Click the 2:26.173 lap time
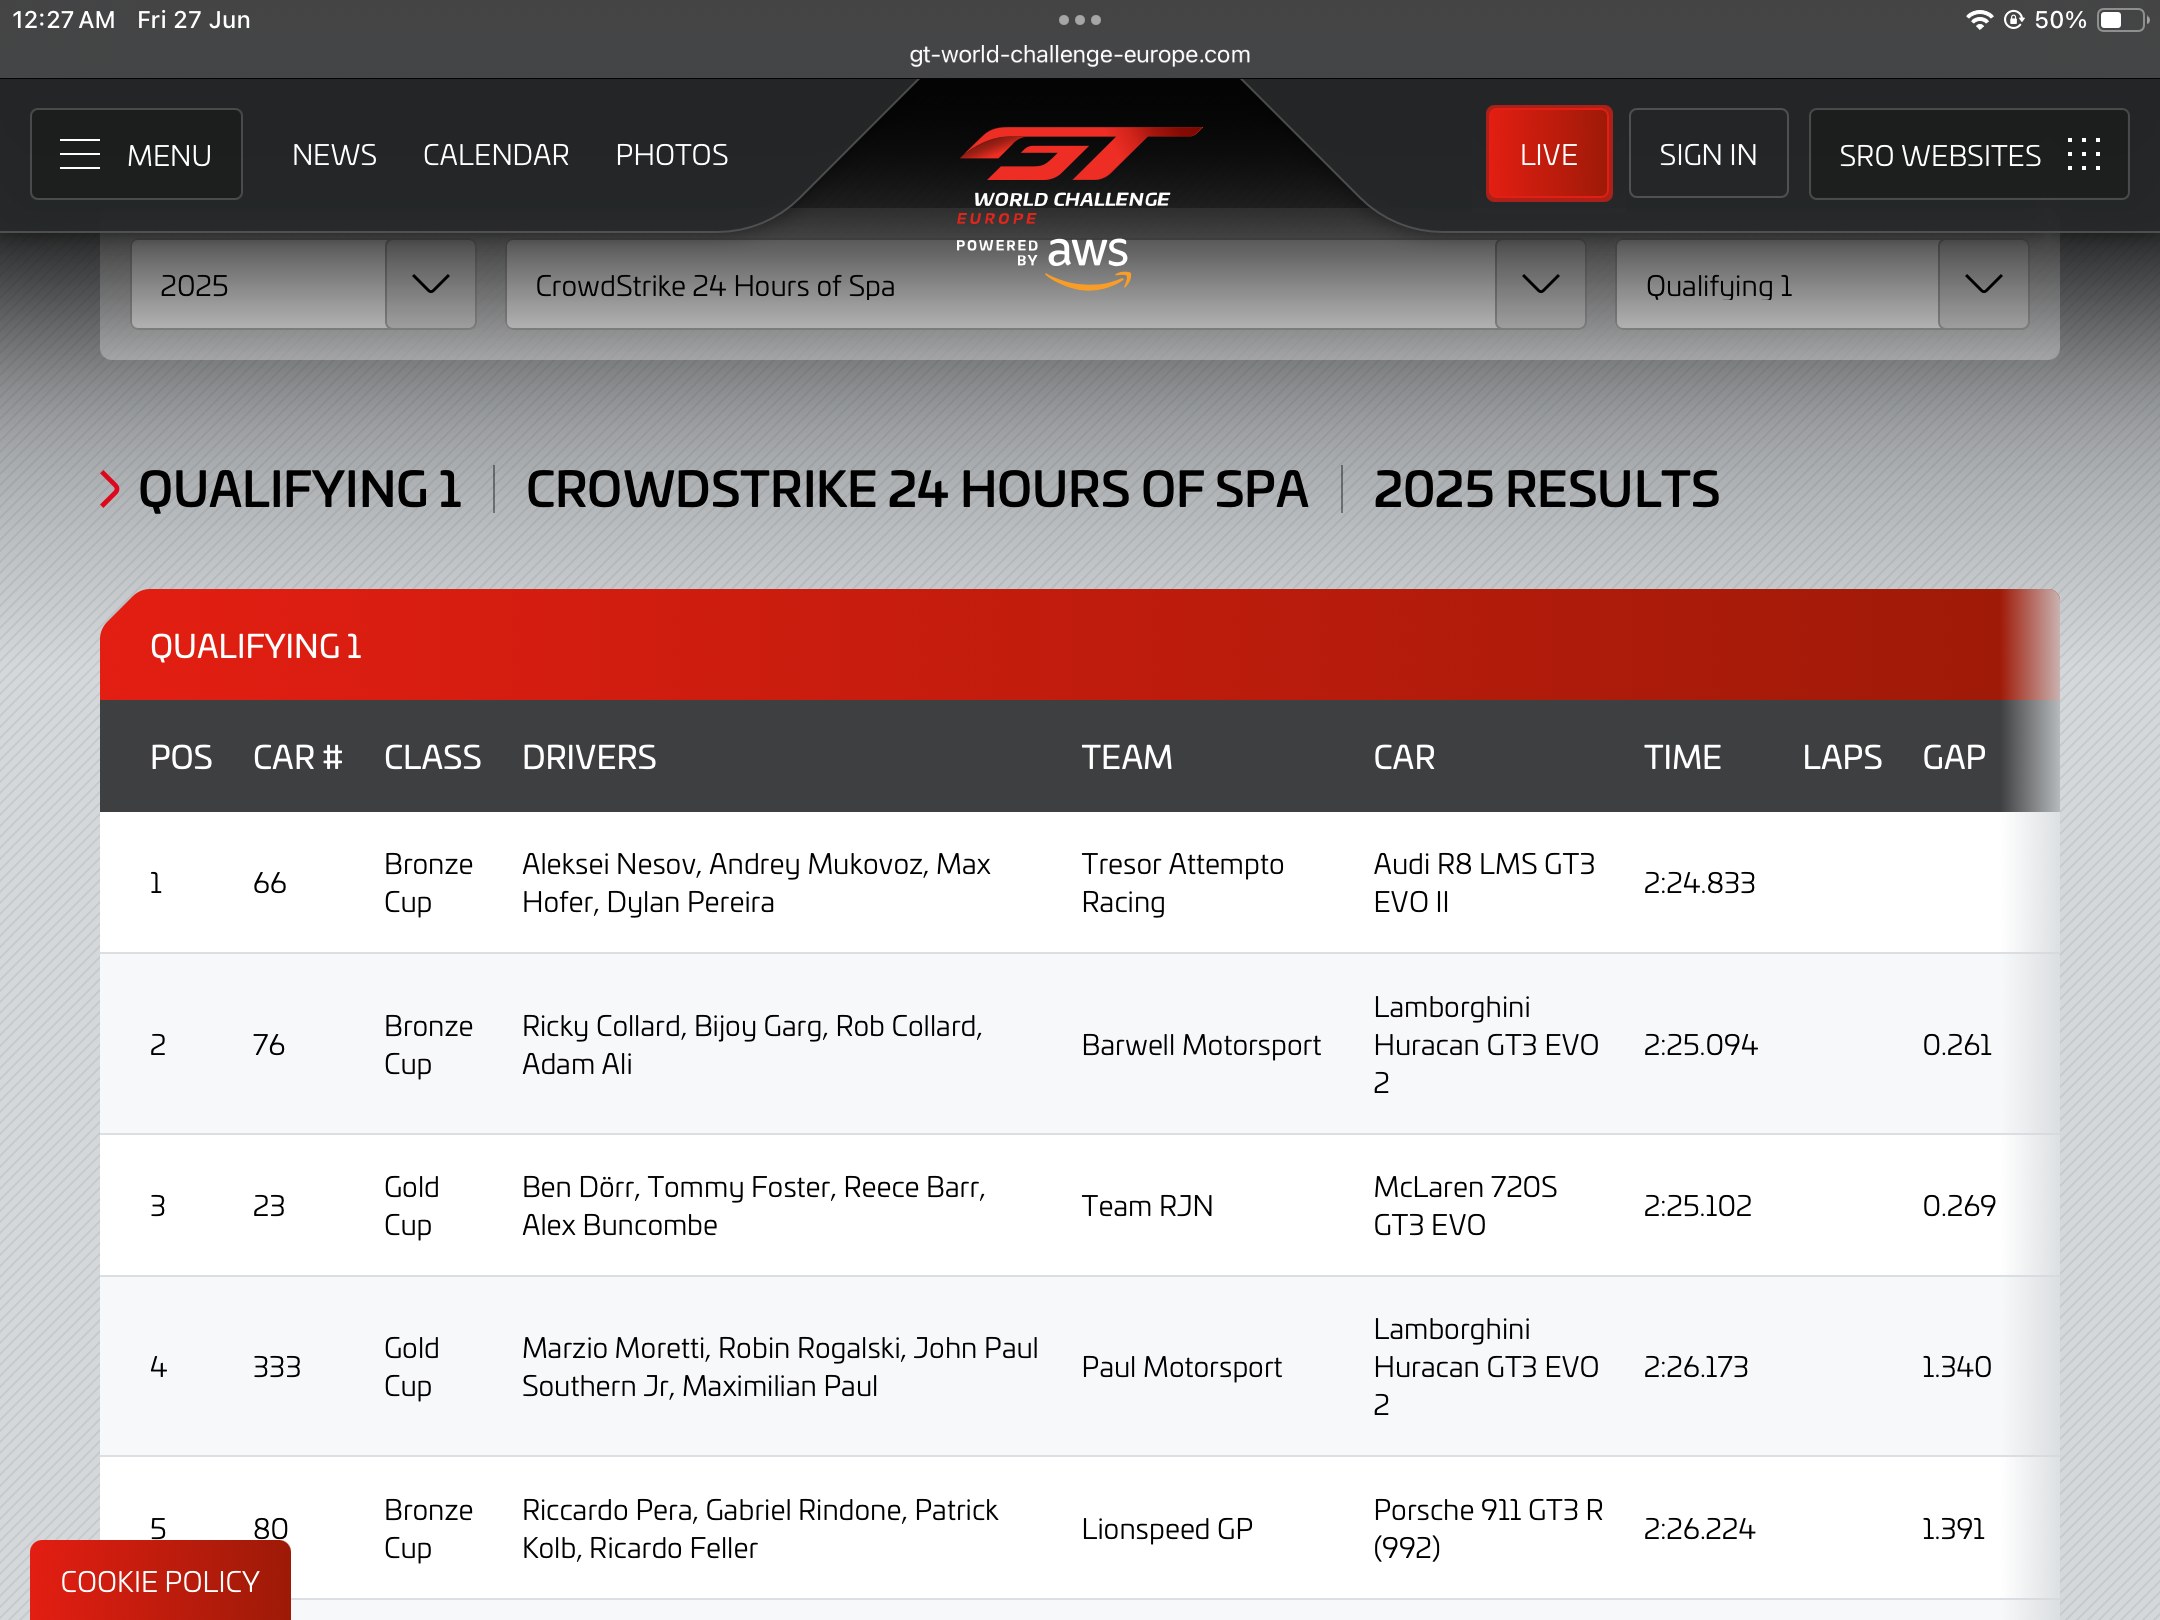Viewport: 2160px width, 1620px height. pos(1696,1367)
